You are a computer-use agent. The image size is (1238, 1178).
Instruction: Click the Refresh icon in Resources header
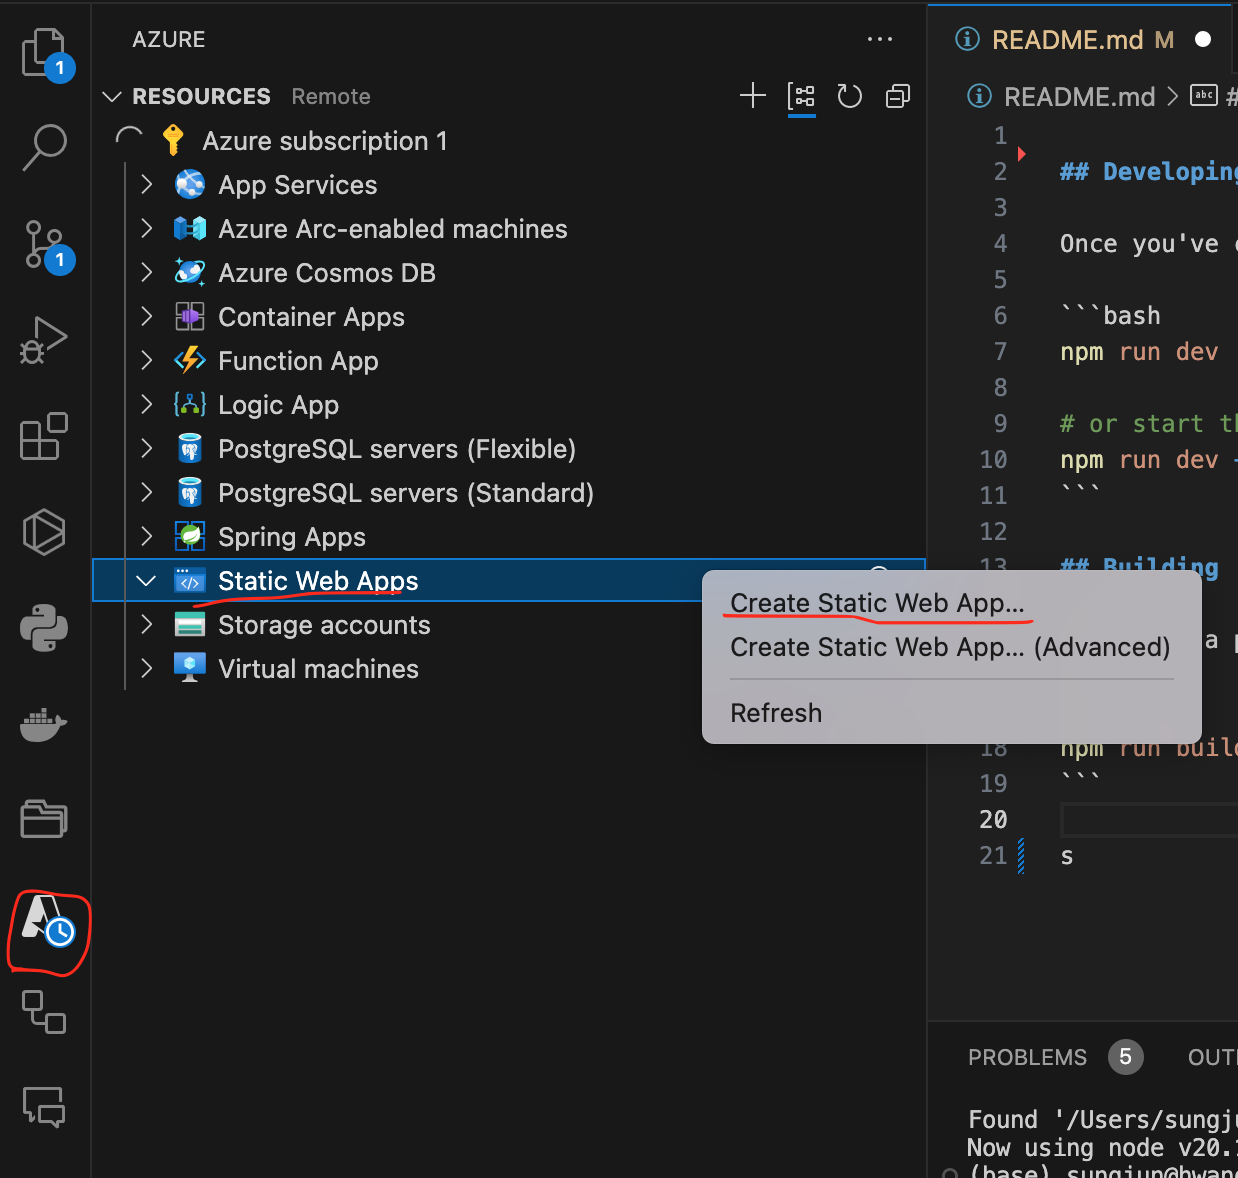[850, 96]
